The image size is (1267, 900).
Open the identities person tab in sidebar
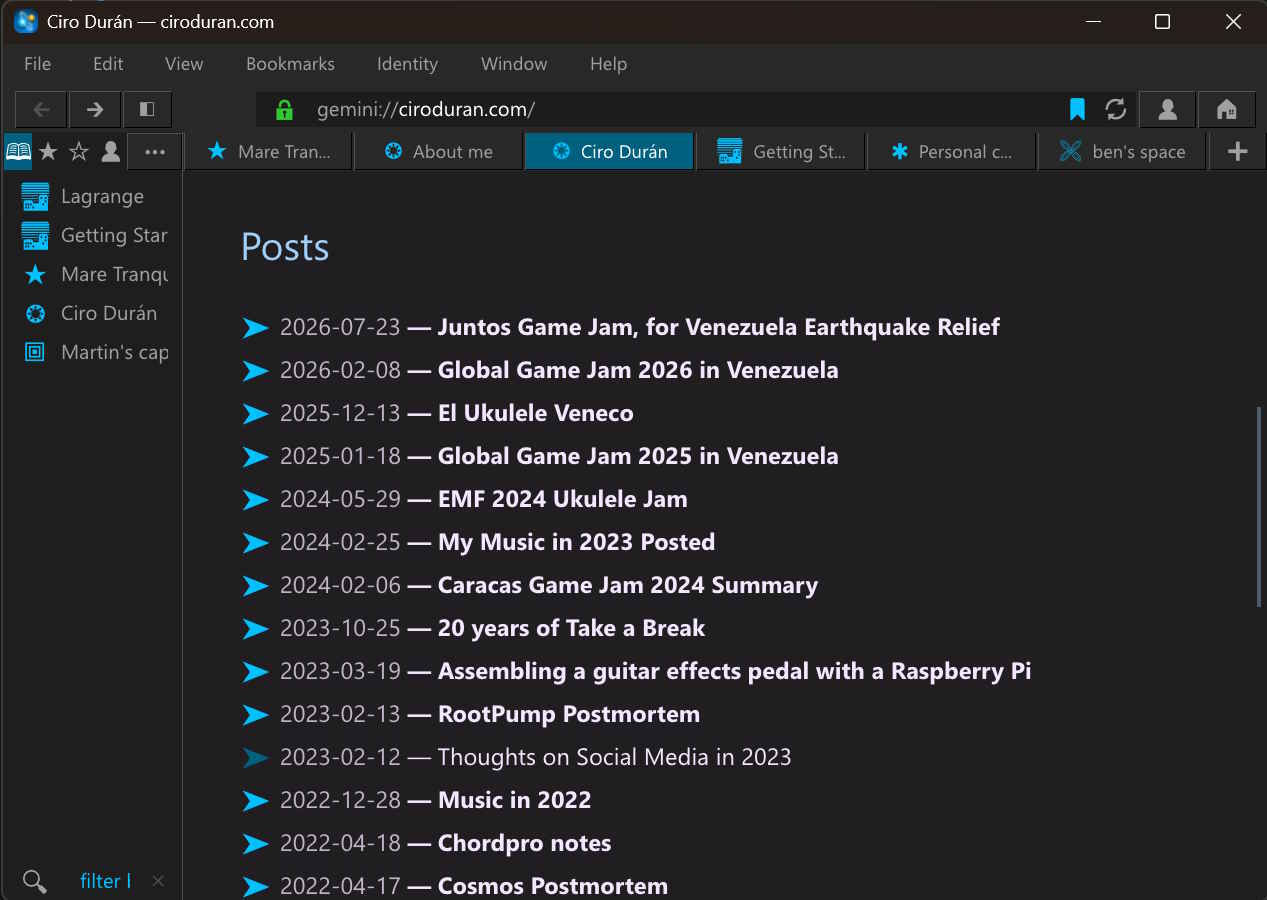pyautogui.click(x=111, y=152)
